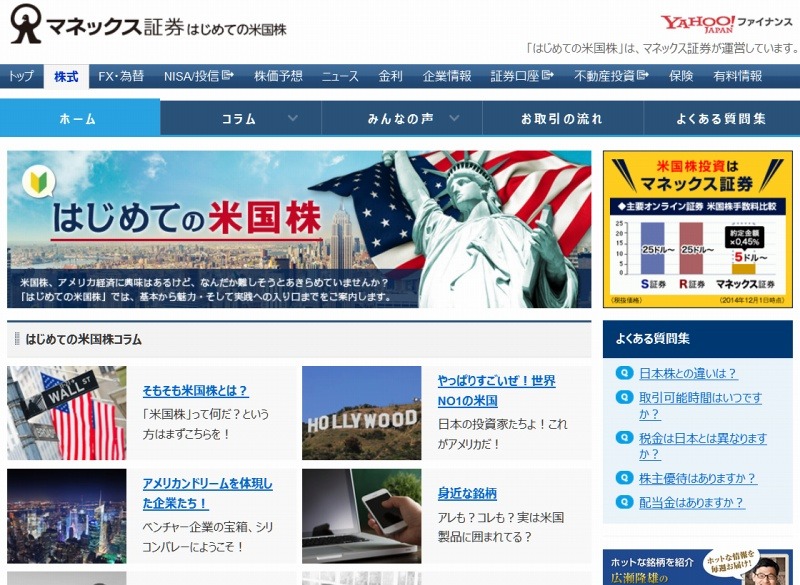Open the 税金は日本とは異なりますか？ FAQ link
800x585 pixels.
pyautogui.click(x=703, y=446)
